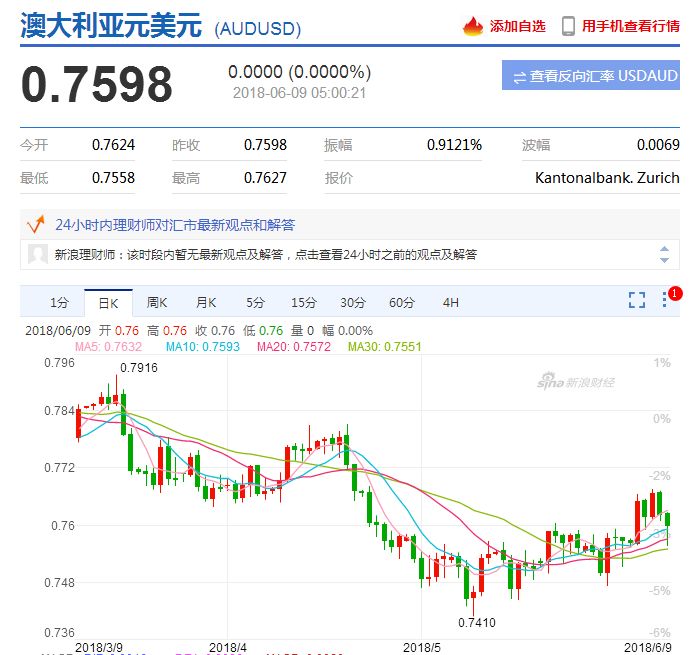Click the 0.7410 low marker on chart
This screenshot has height=655, width=697.
click(x=477, y=623)
